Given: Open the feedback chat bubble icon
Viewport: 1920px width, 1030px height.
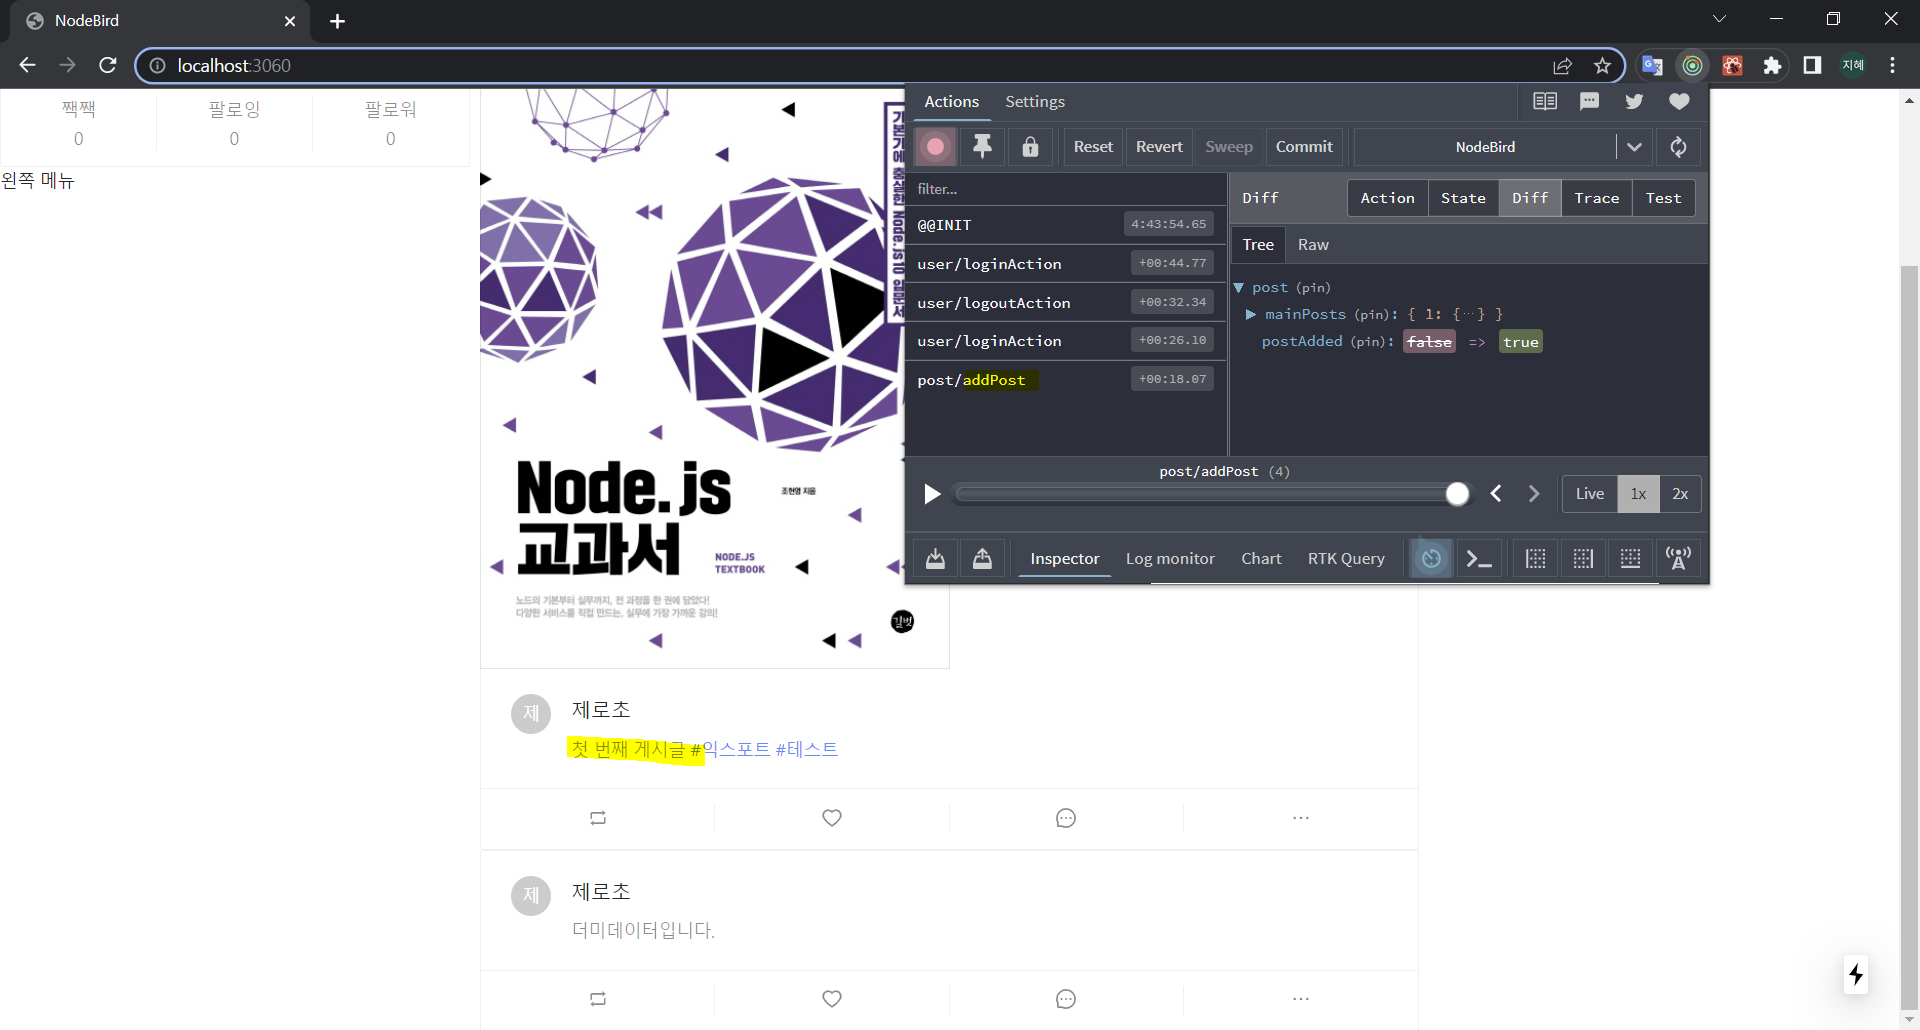Looking at the screenshot, I should click(1589, 101).
